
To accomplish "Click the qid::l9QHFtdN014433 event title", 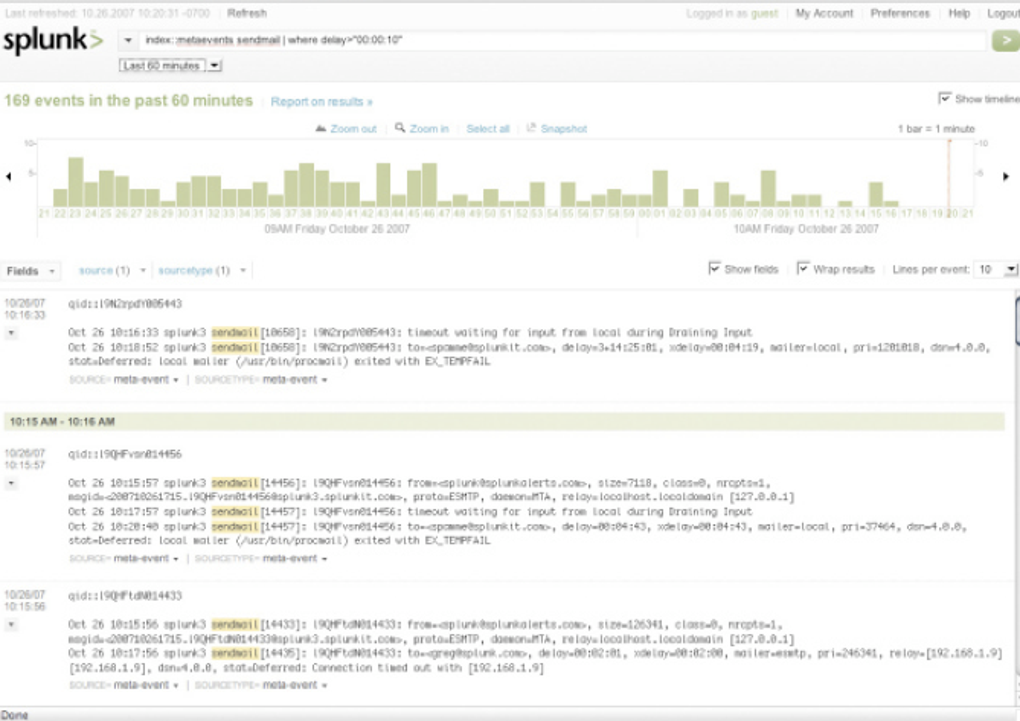I will [125, 595].
